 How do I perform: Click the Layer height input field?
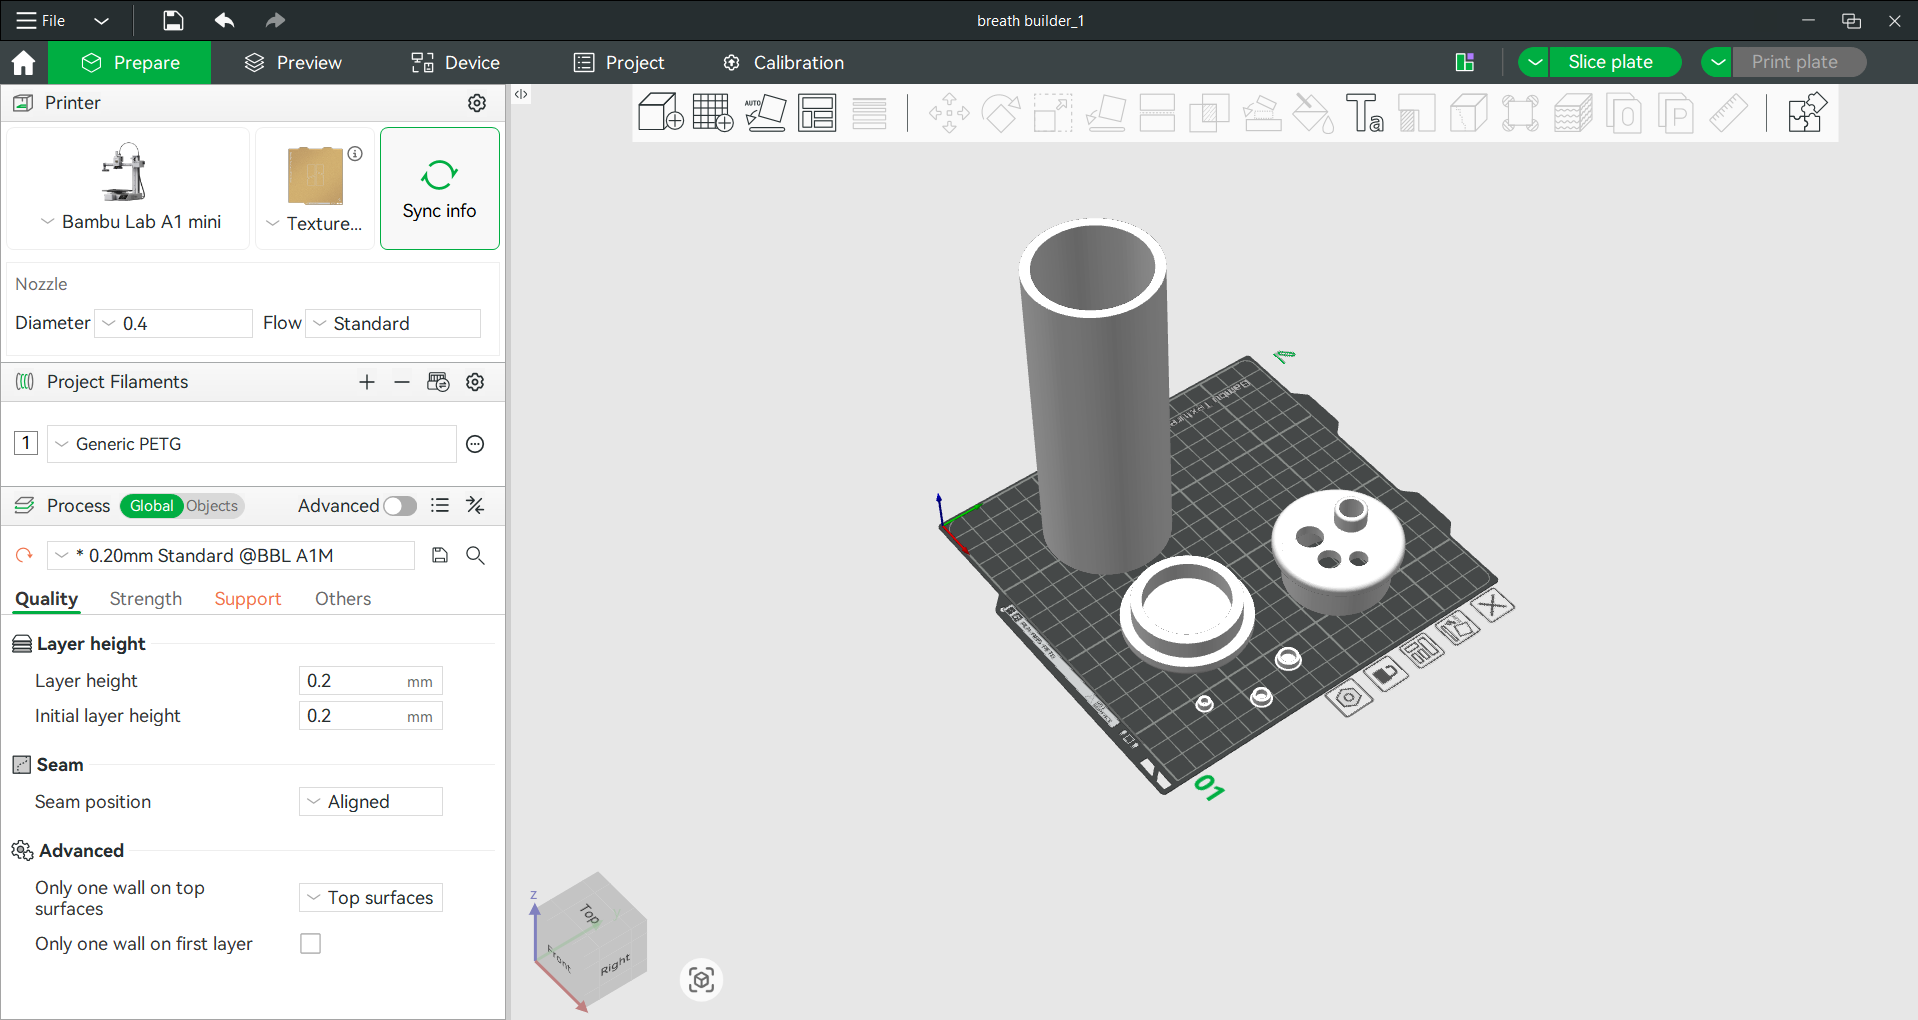tap(371, 681)
